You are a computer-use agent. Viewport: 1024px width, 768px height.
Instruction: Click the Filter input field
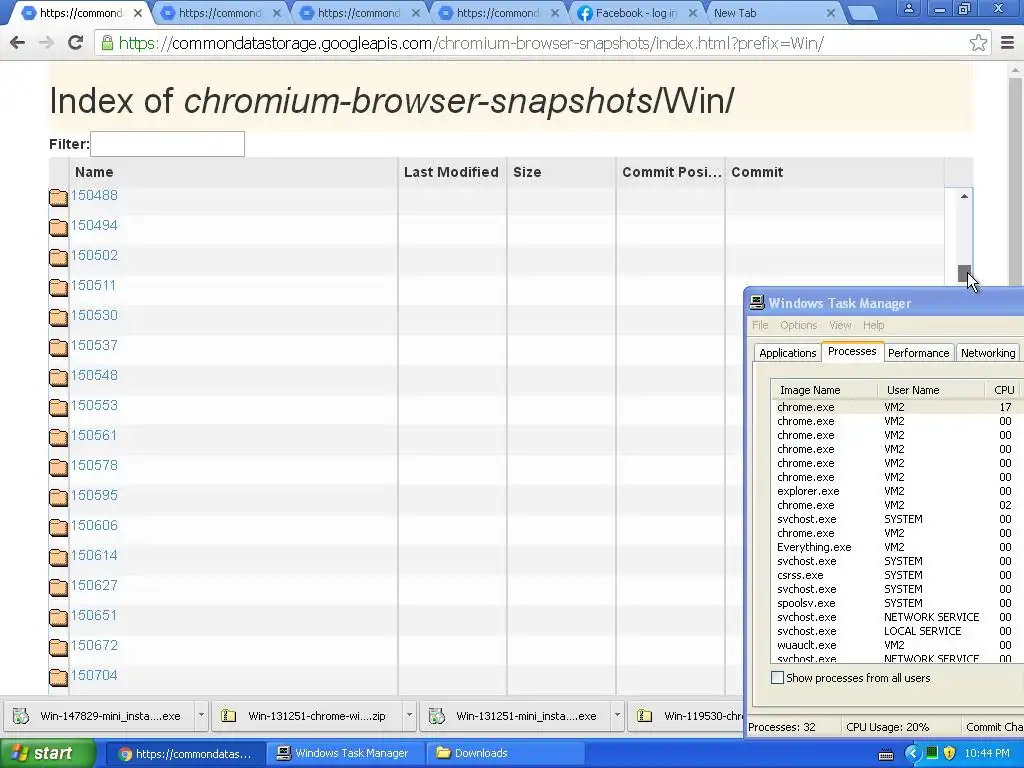167,144
